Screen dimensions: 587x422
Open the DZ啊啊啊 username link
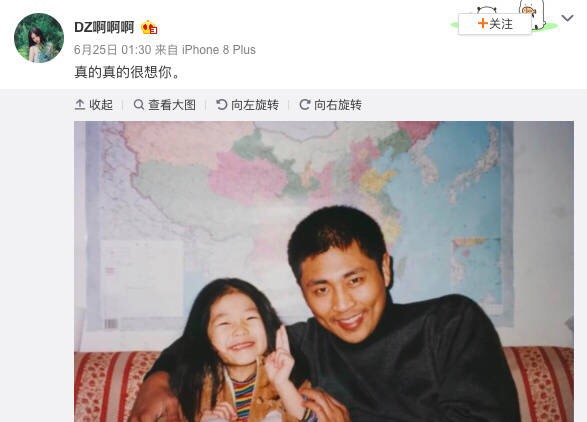point(104,27)
